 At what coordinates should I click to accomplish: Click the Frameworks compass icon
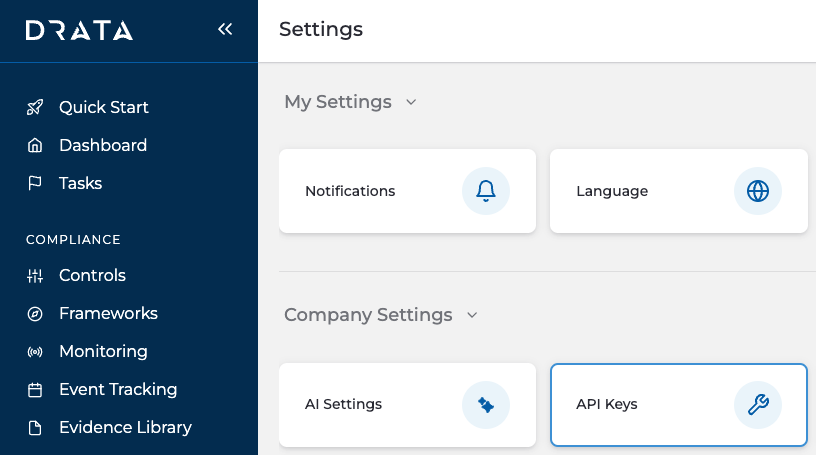(x=35, y=314)
